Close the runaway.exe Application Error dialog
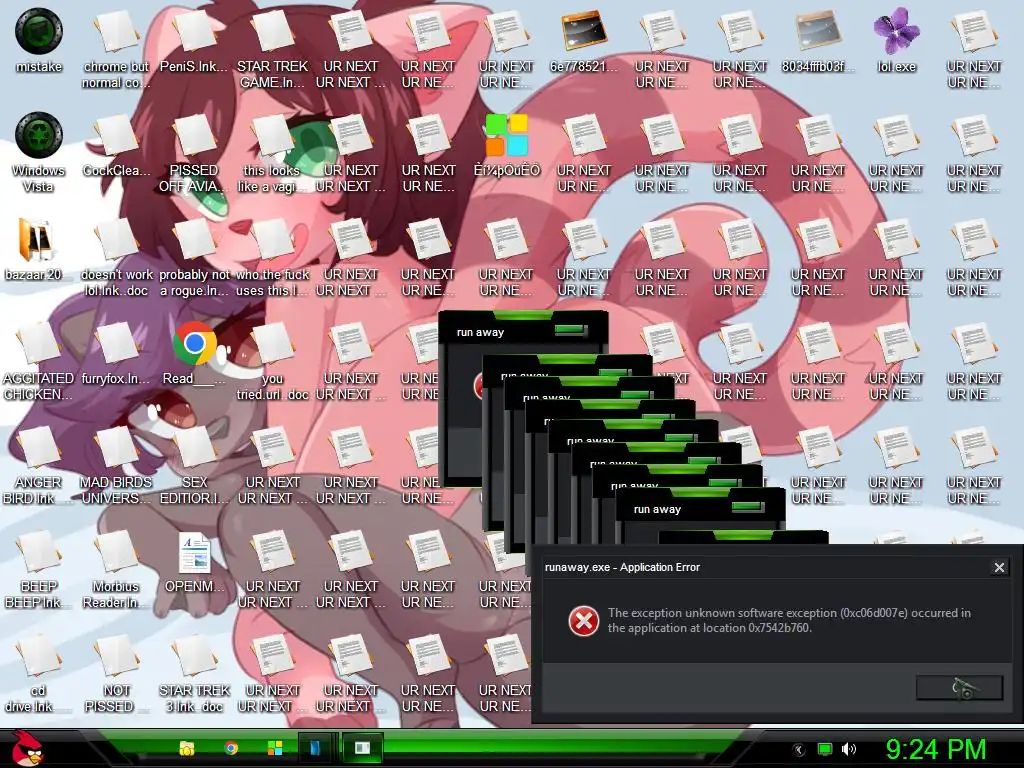Image resolution: width=1024 pixels, height=768 pixels. [x=999, y=568]
